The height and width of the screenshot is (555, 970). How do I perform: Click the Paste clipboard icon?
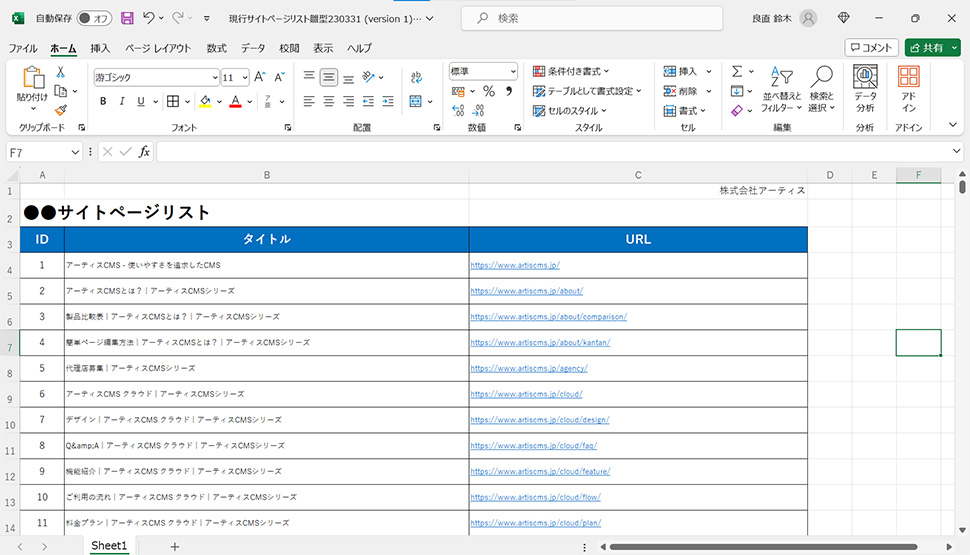pyautogui.click(x=33, y=78)
